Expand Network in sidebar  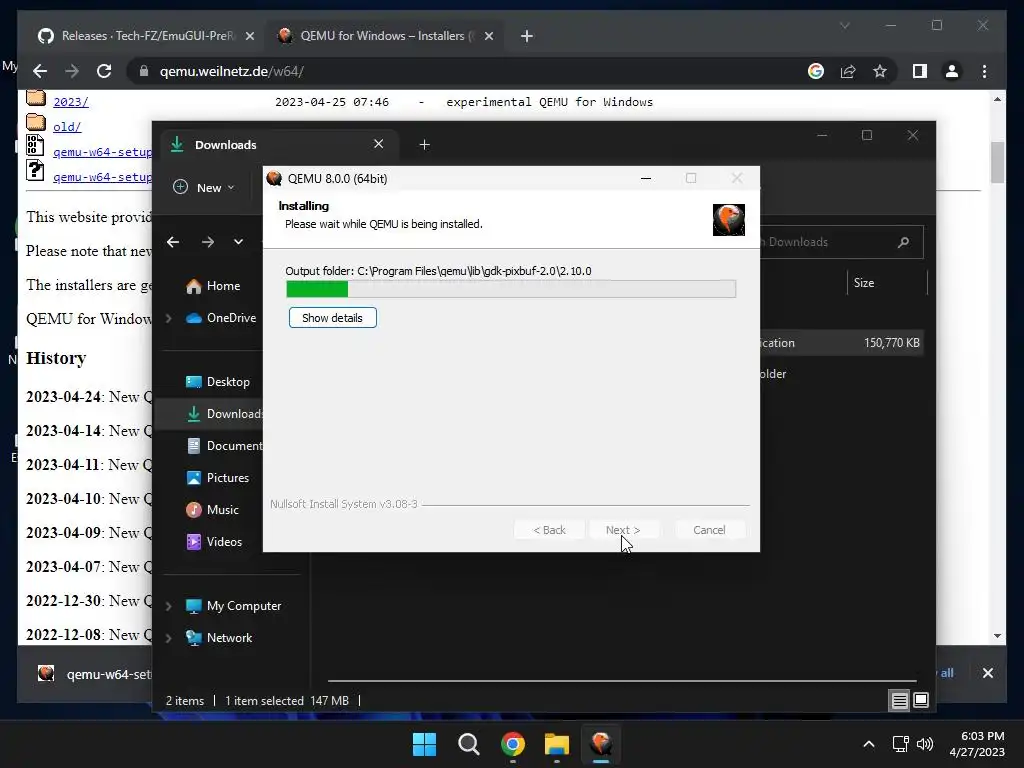coord(168,638)
